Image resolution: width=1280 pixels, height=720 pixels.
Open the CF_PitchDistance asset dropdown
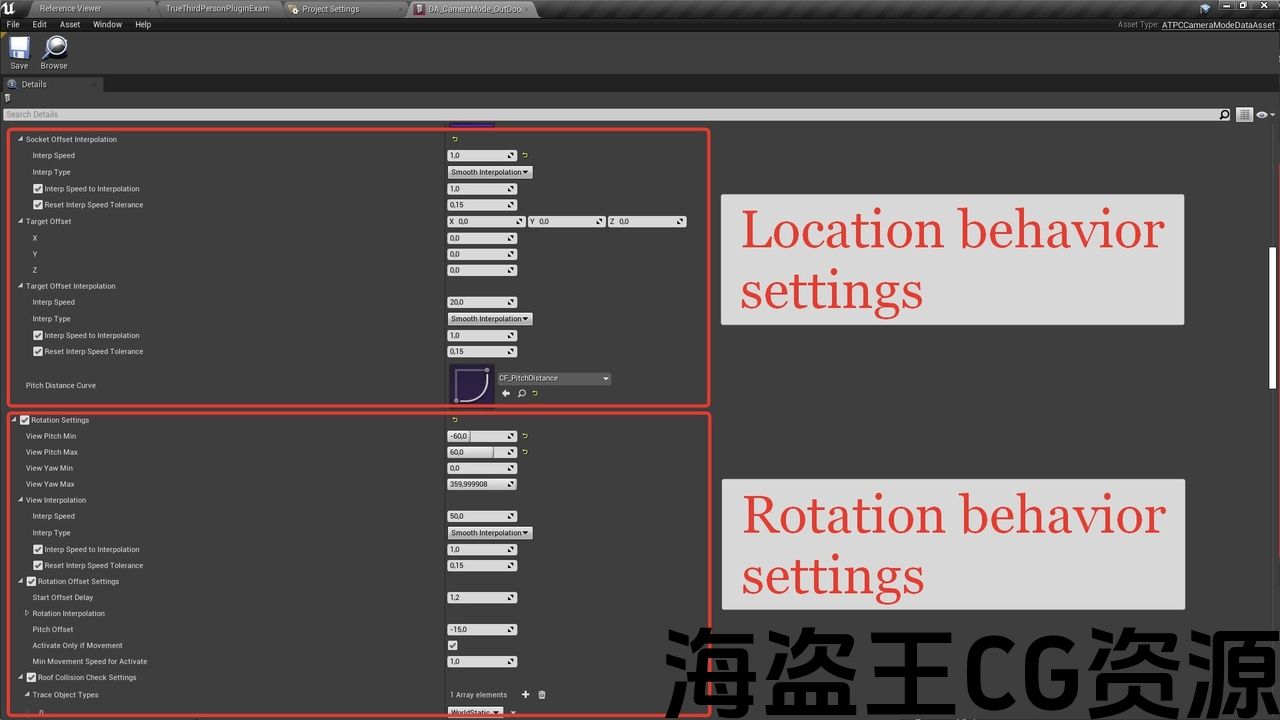coord(553,379)
